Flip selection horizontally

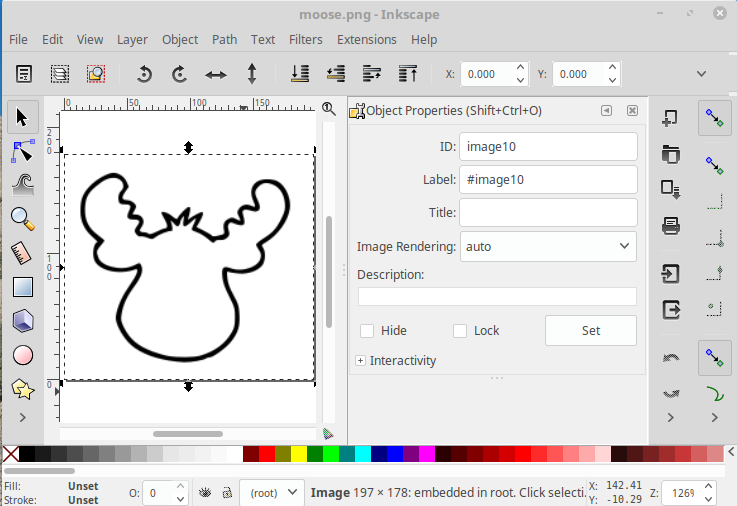216,74
